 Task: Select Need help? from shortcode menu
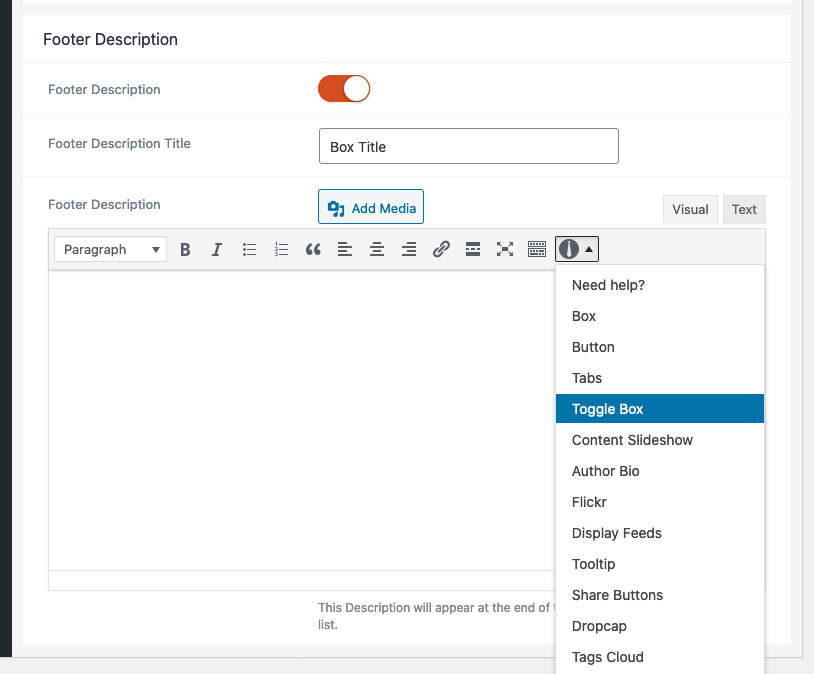click(x=660, y=285)
